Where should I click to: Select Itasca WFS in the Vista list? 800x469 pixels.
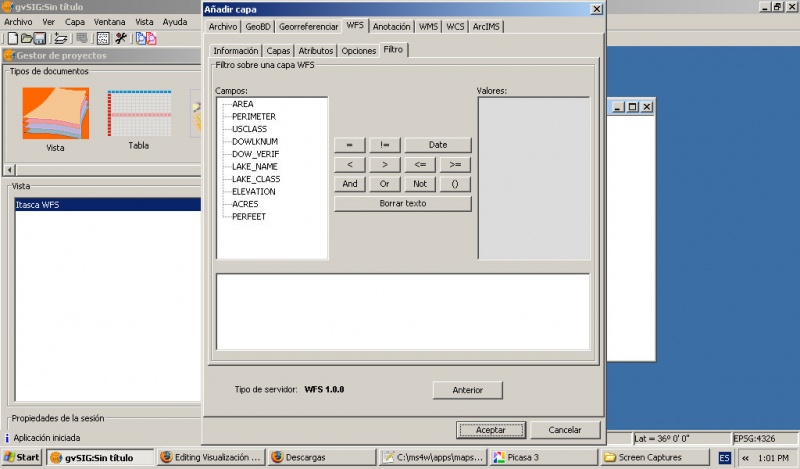(38, 205)
